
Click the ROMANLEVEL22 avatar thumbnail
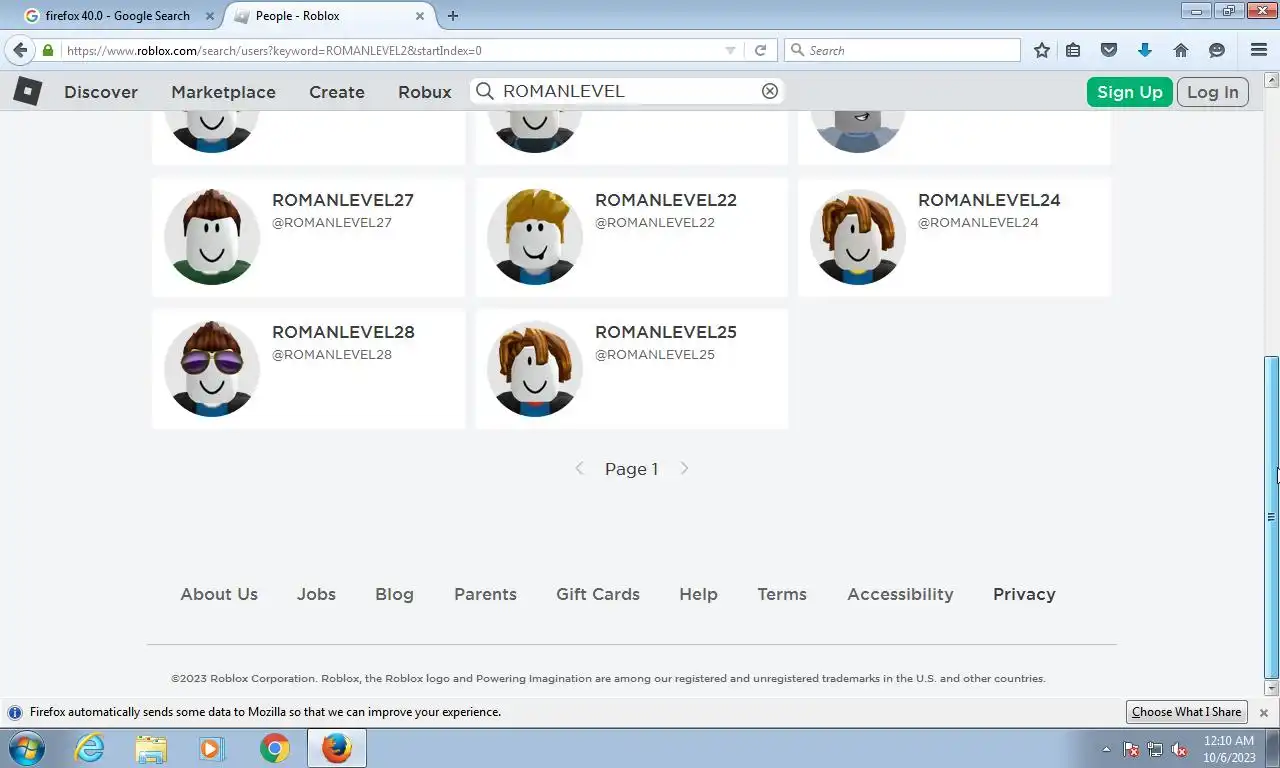pyautogui.click(x=535, y=237)
